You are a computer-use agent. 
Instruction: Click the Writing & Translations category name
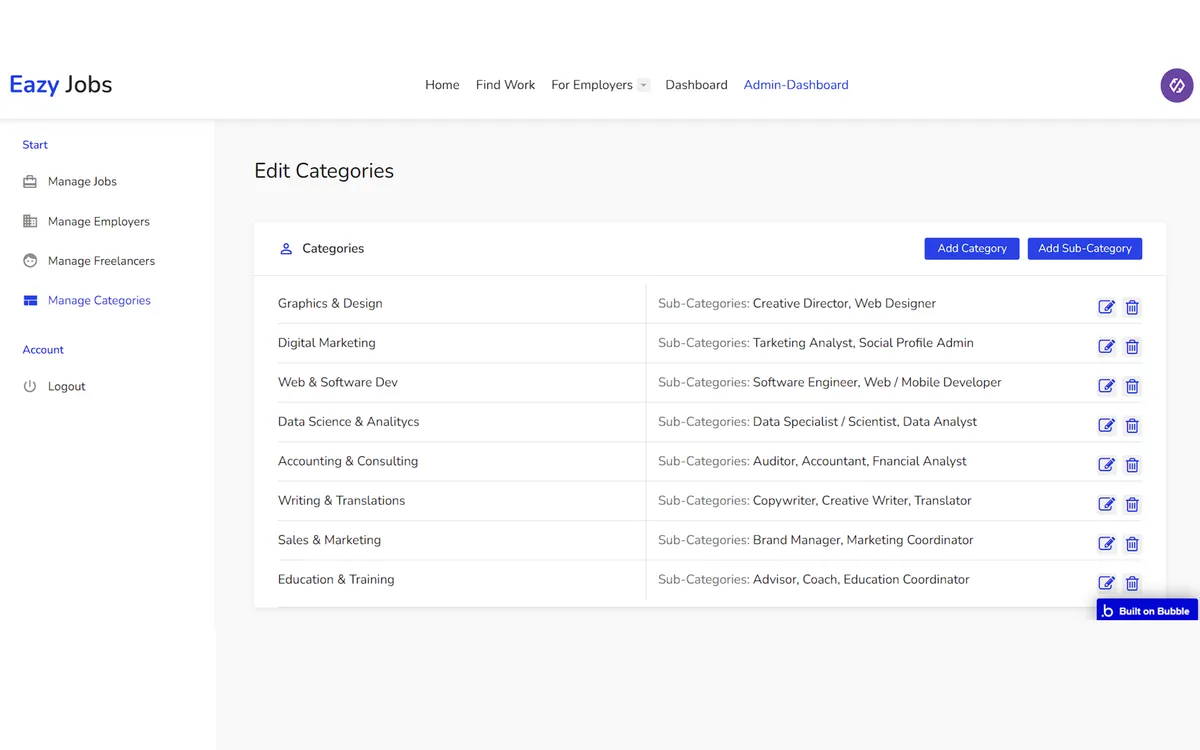click(x=342, y=501)
